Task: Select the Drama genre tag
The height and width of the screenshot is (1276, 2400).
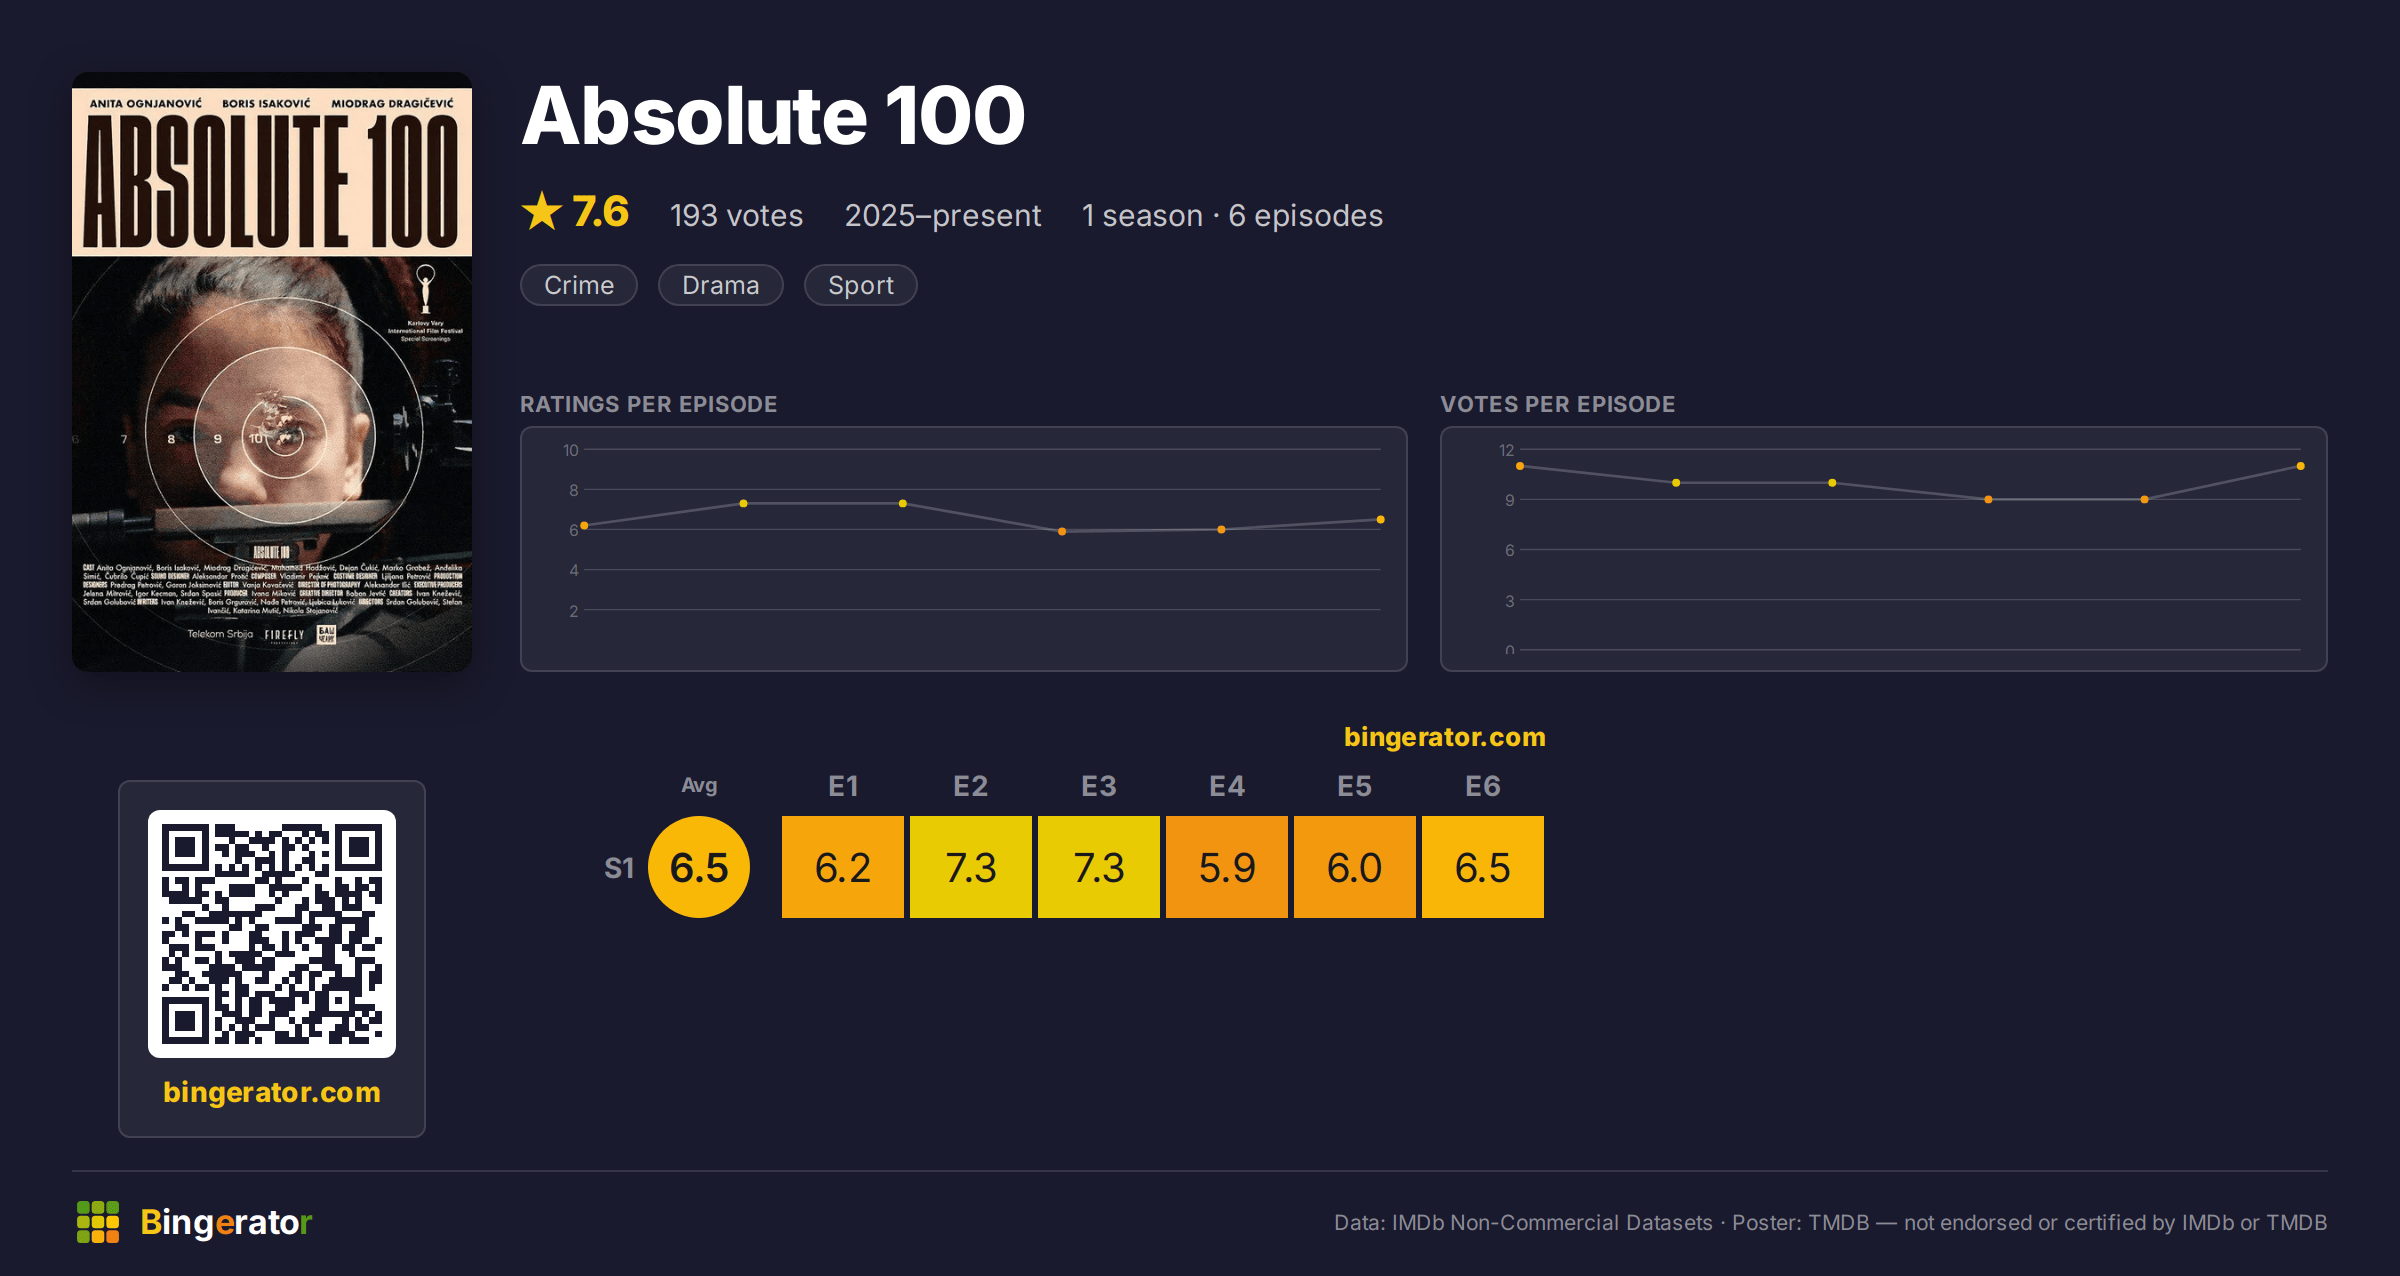Action: tap(721, 285)
